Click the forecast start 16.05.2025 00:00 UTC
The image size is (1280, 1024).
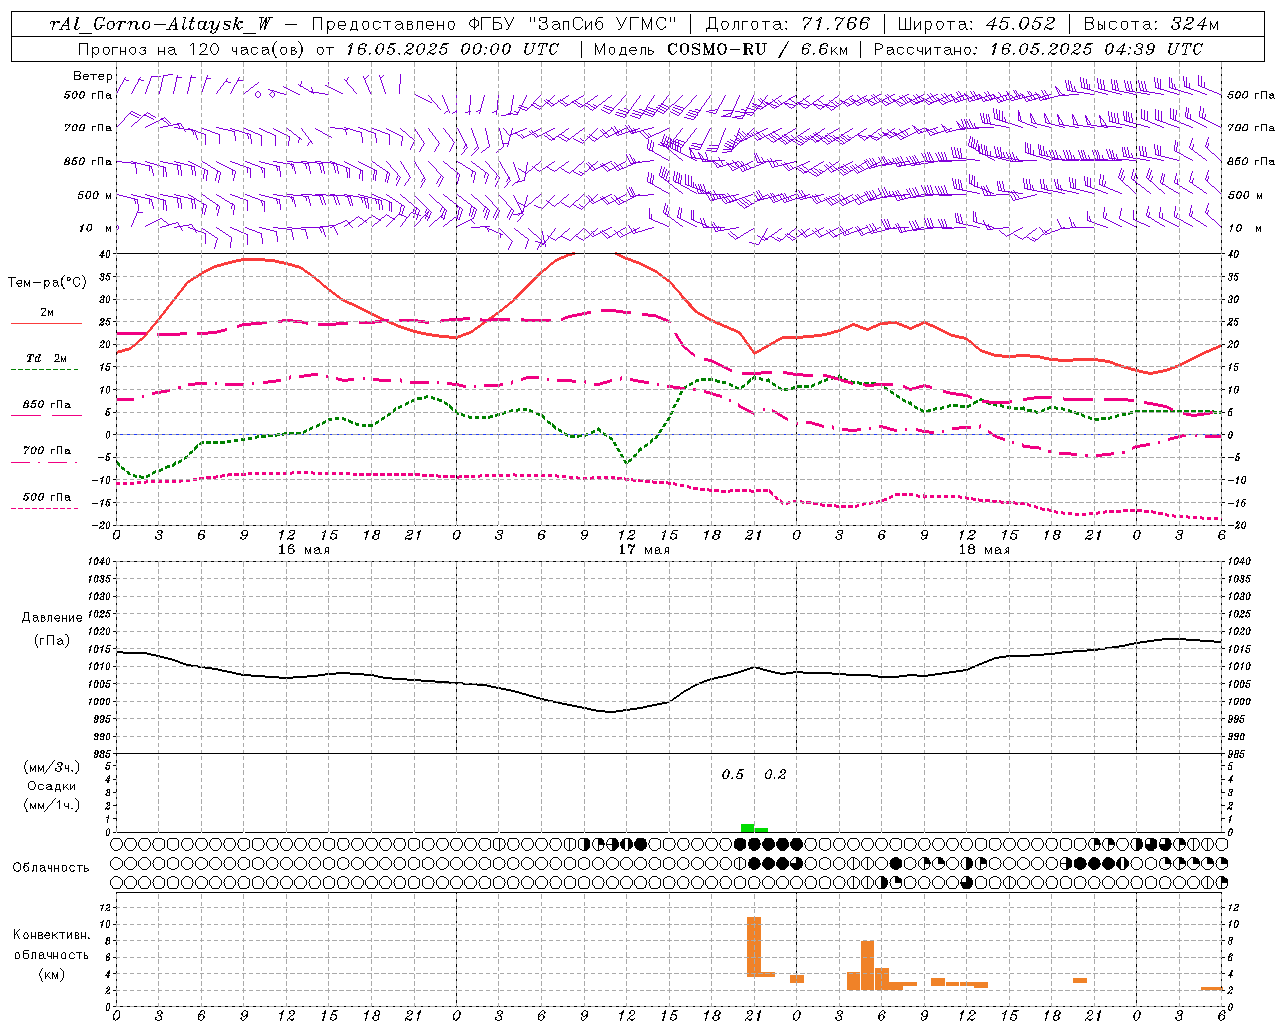[x=452, y=49]
